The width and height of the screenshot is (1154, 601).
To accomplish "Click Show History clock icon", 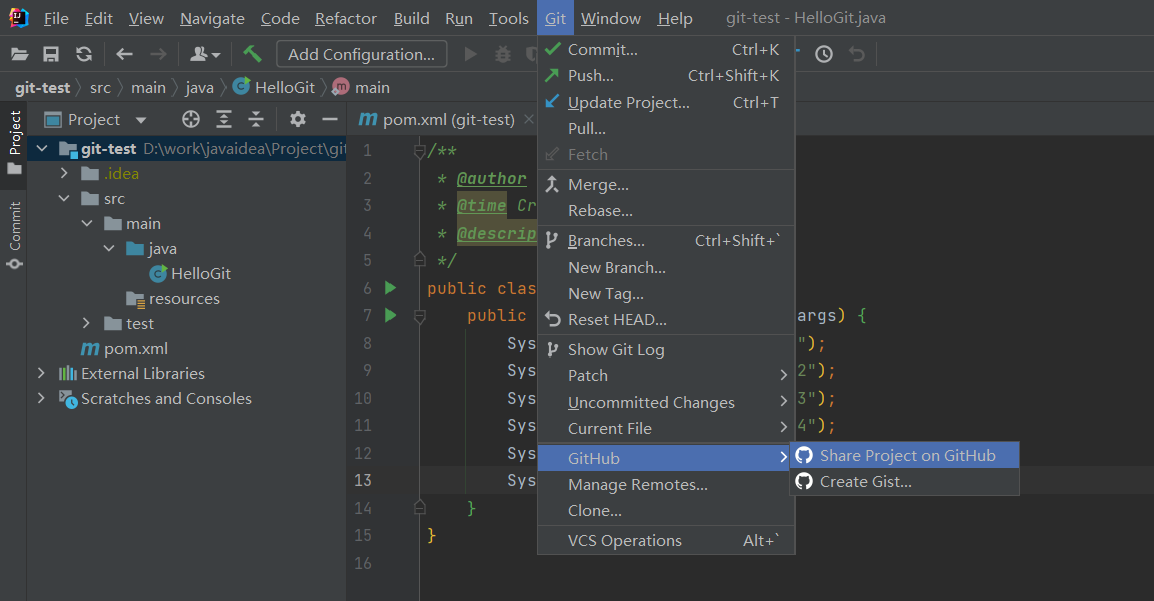I will click(823, 54).
